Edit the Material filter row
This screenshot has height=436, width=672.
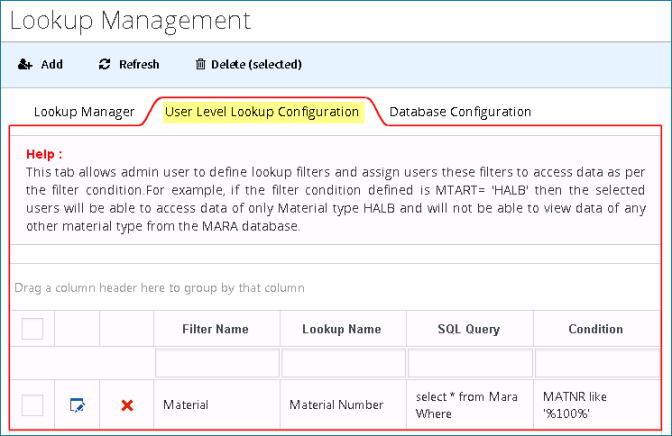point(77,405)
